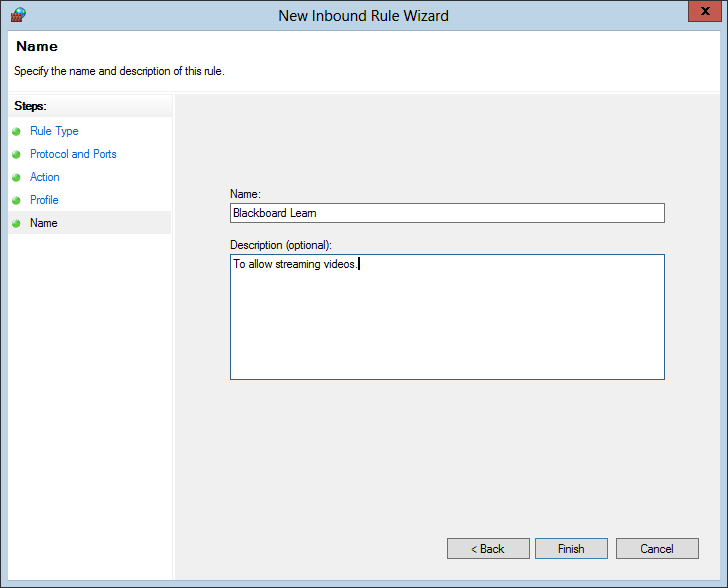Viewport: 728px width, 588px height.
Task: Click the green bullet beside Action
Action: pyautogui.click(x=16, y=177)
